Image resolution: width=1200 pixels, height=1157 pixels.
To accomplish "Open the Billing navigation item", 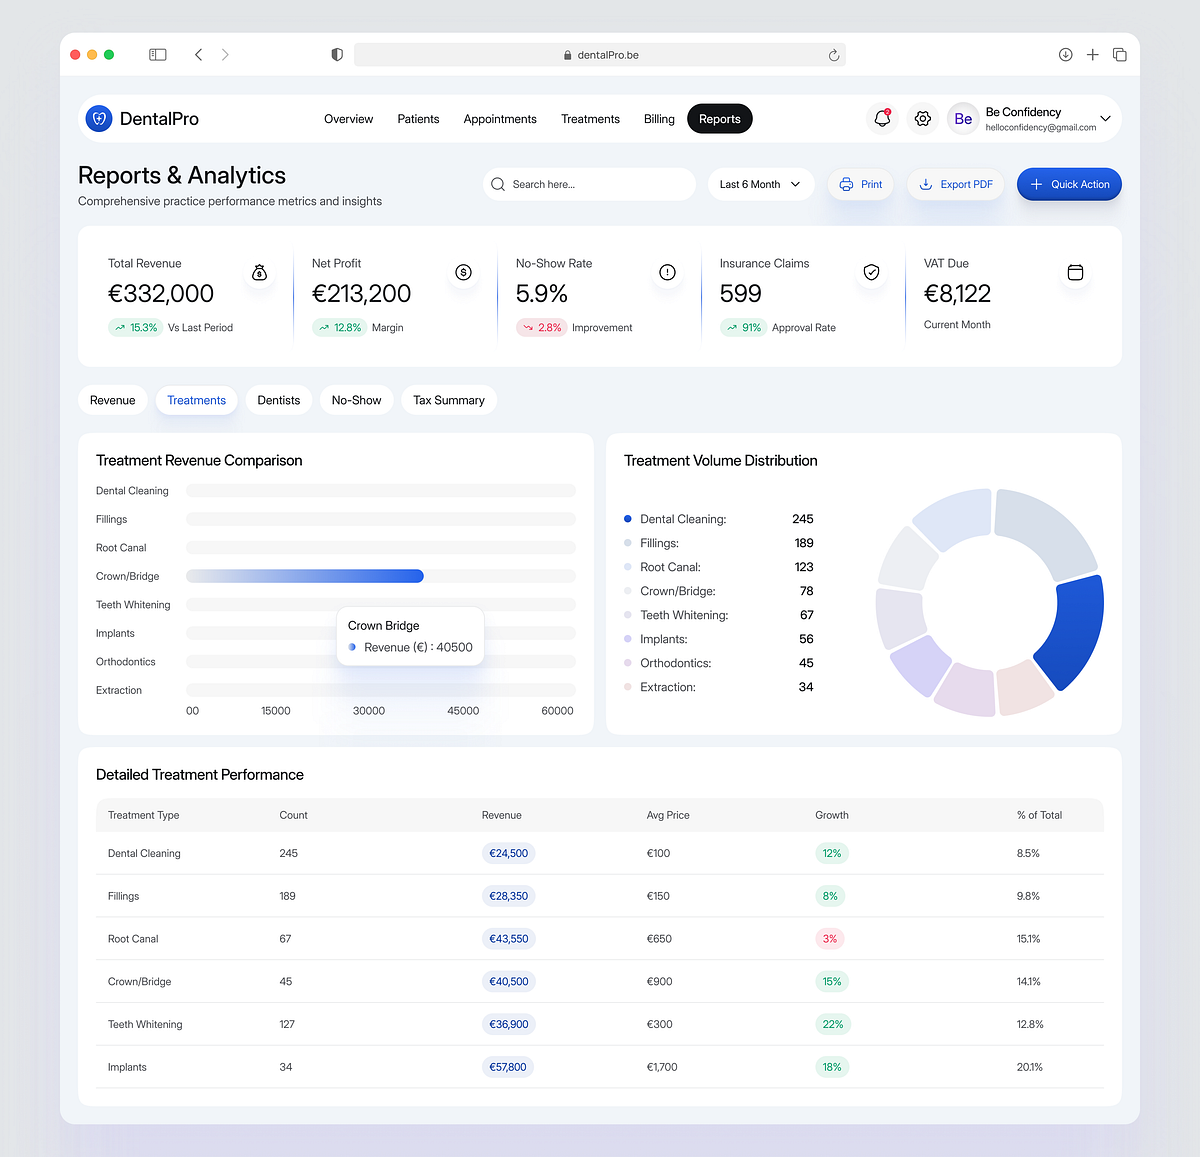I will pyautogui.click(x=659, y=118).
